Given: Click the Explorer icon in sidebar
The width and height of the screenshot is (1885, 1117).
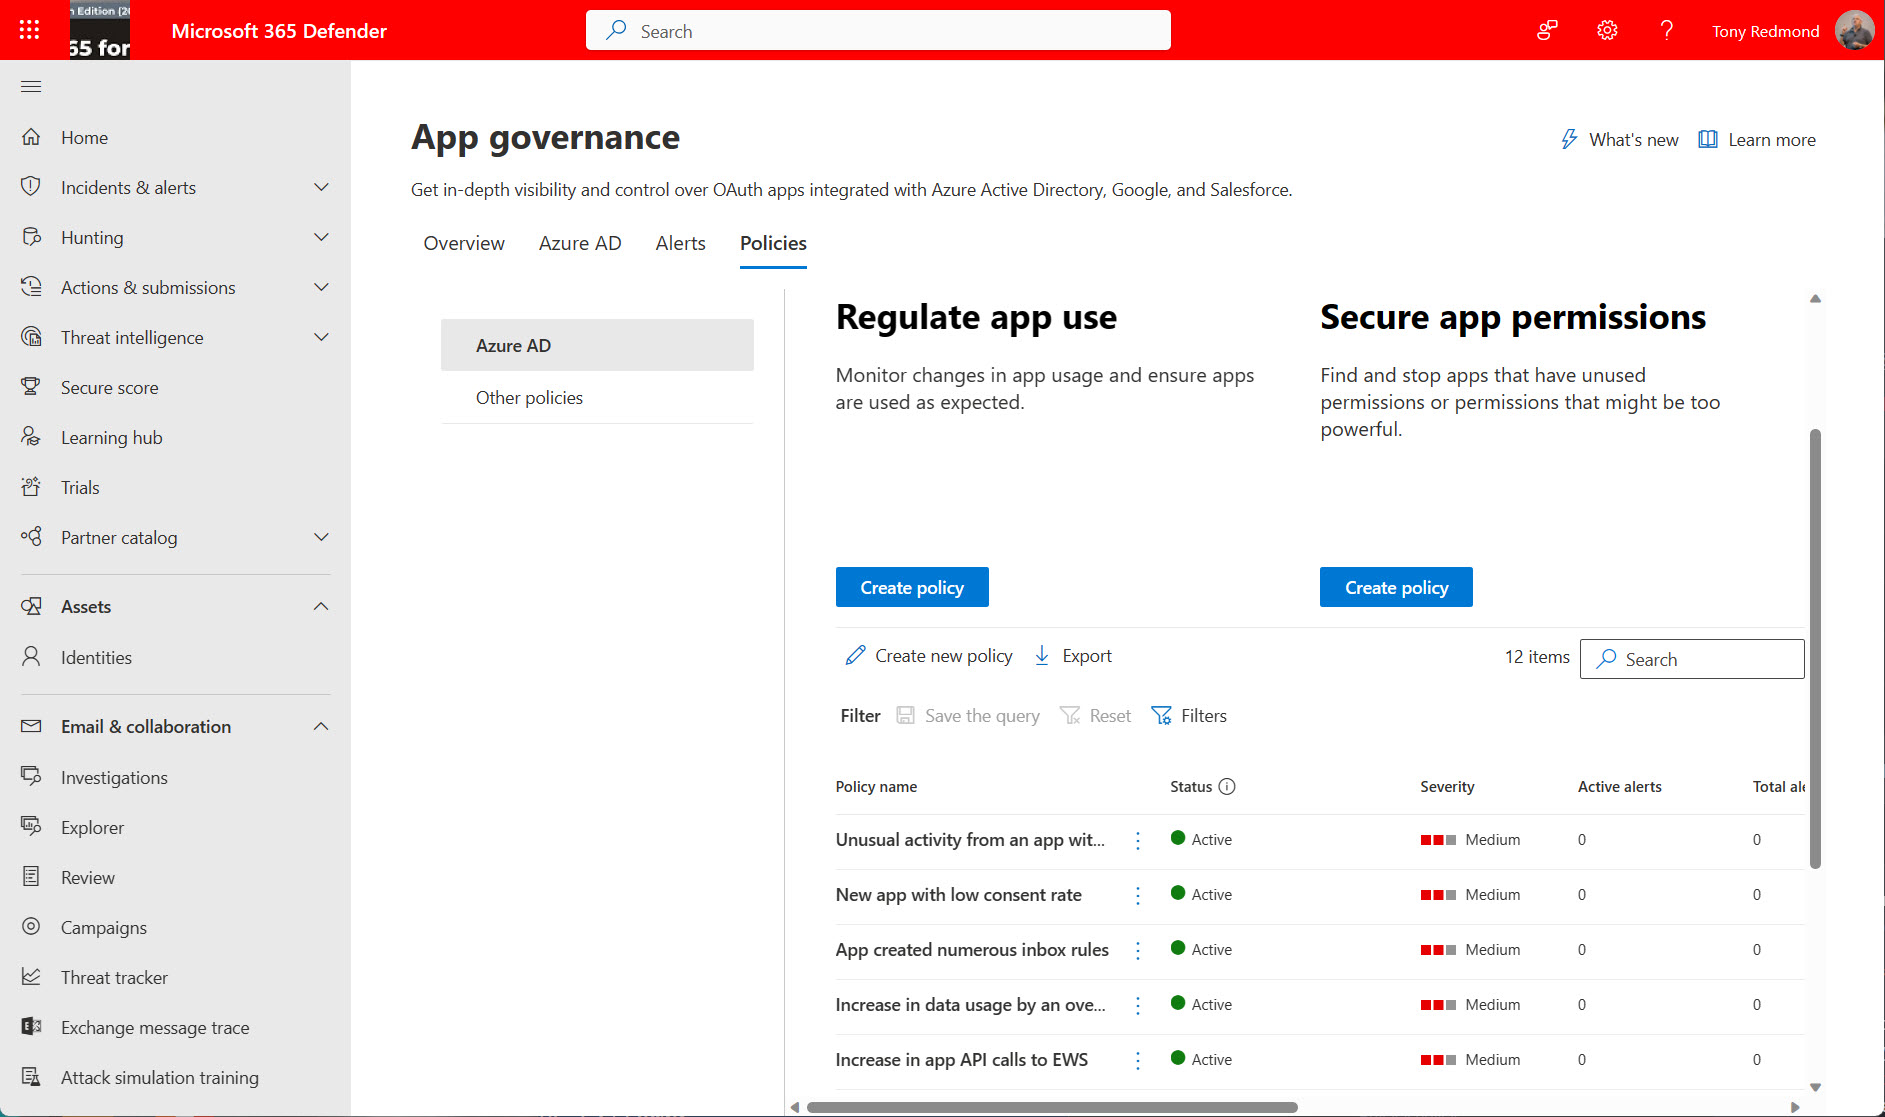Looking at the screenshot, I should (31, 827).
